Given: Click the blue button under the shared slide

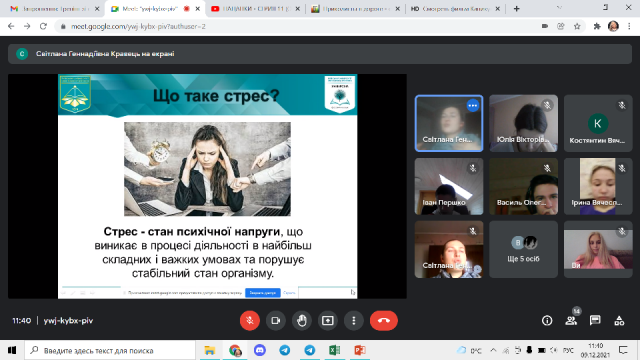Looking at the screenshot, I should click(263, 293).
